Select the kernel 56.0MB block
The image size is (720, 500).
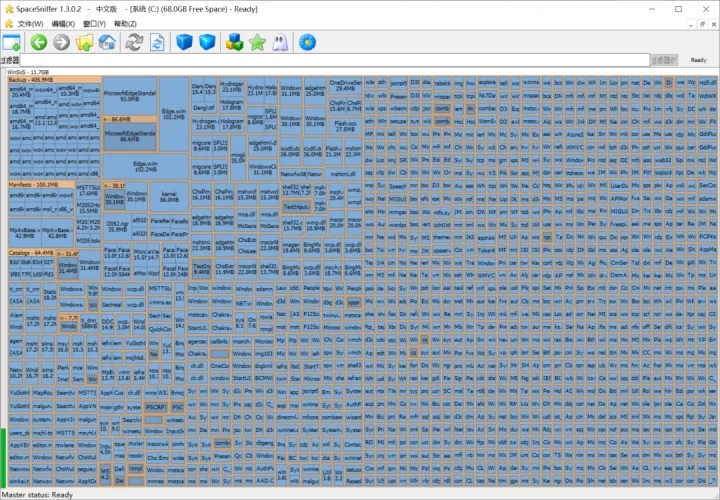pos(169,197)
